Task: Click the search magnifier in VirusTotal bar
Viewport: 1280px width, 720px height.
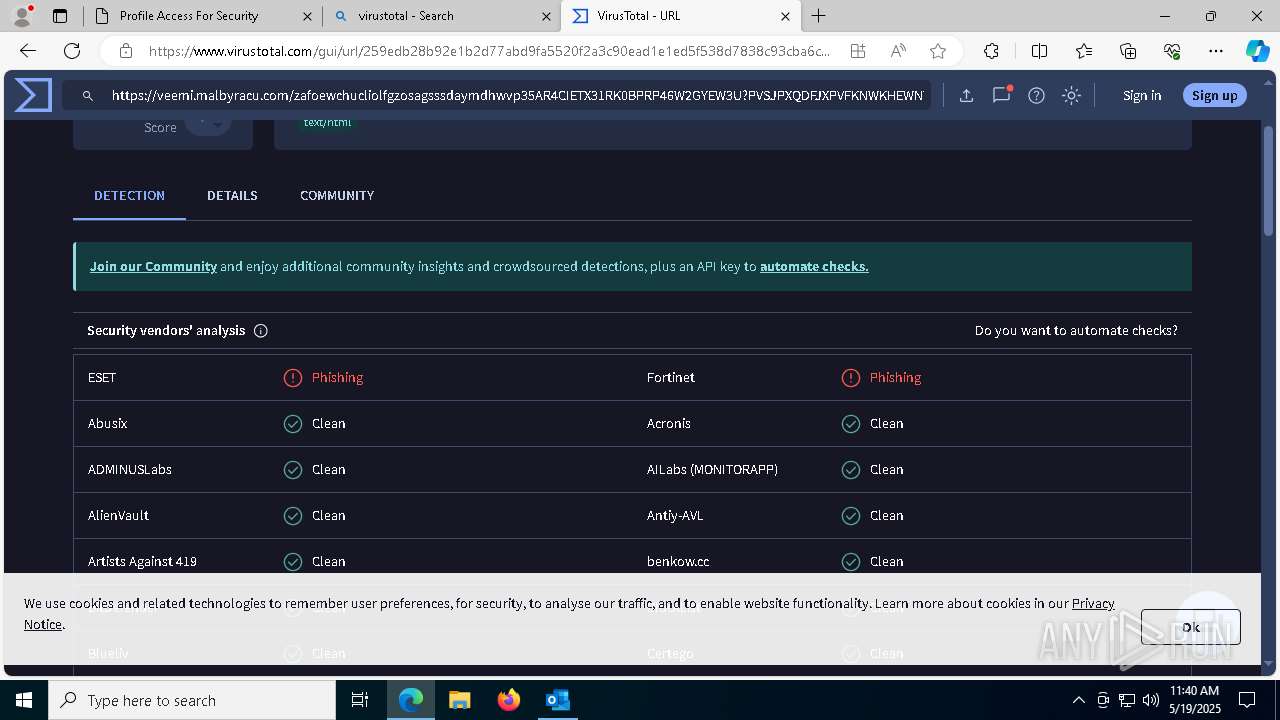Action: coord(88,95)
